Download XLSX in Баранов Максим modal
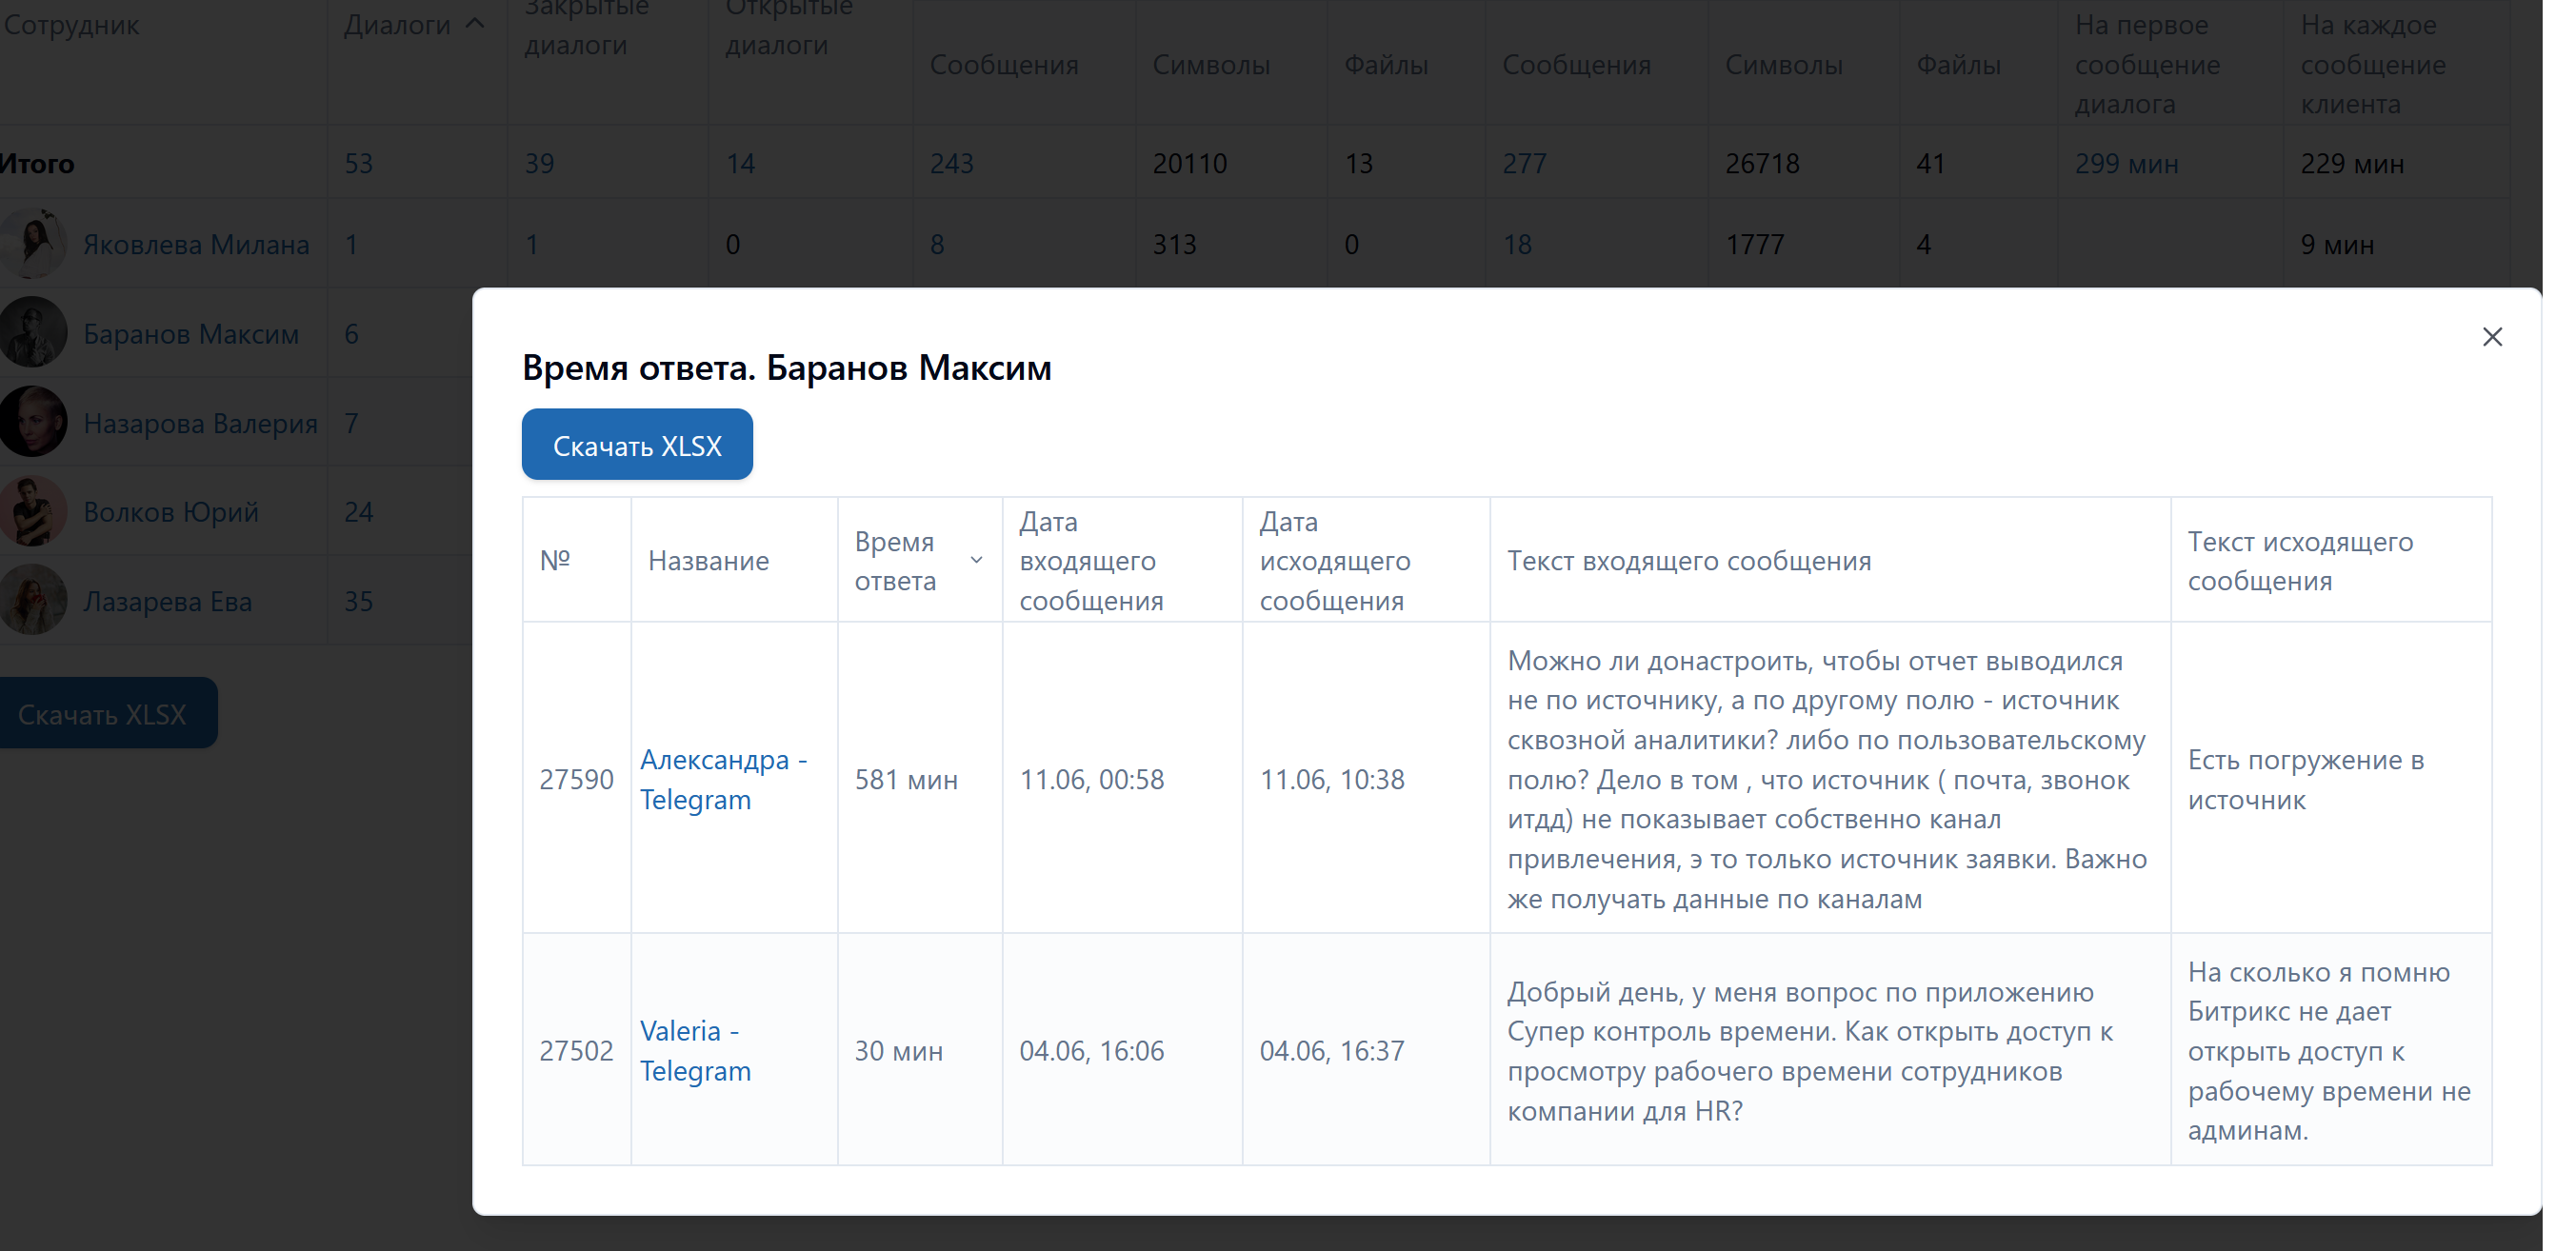This screenshot has height=1251, width=2576. (x=637, y=444)
